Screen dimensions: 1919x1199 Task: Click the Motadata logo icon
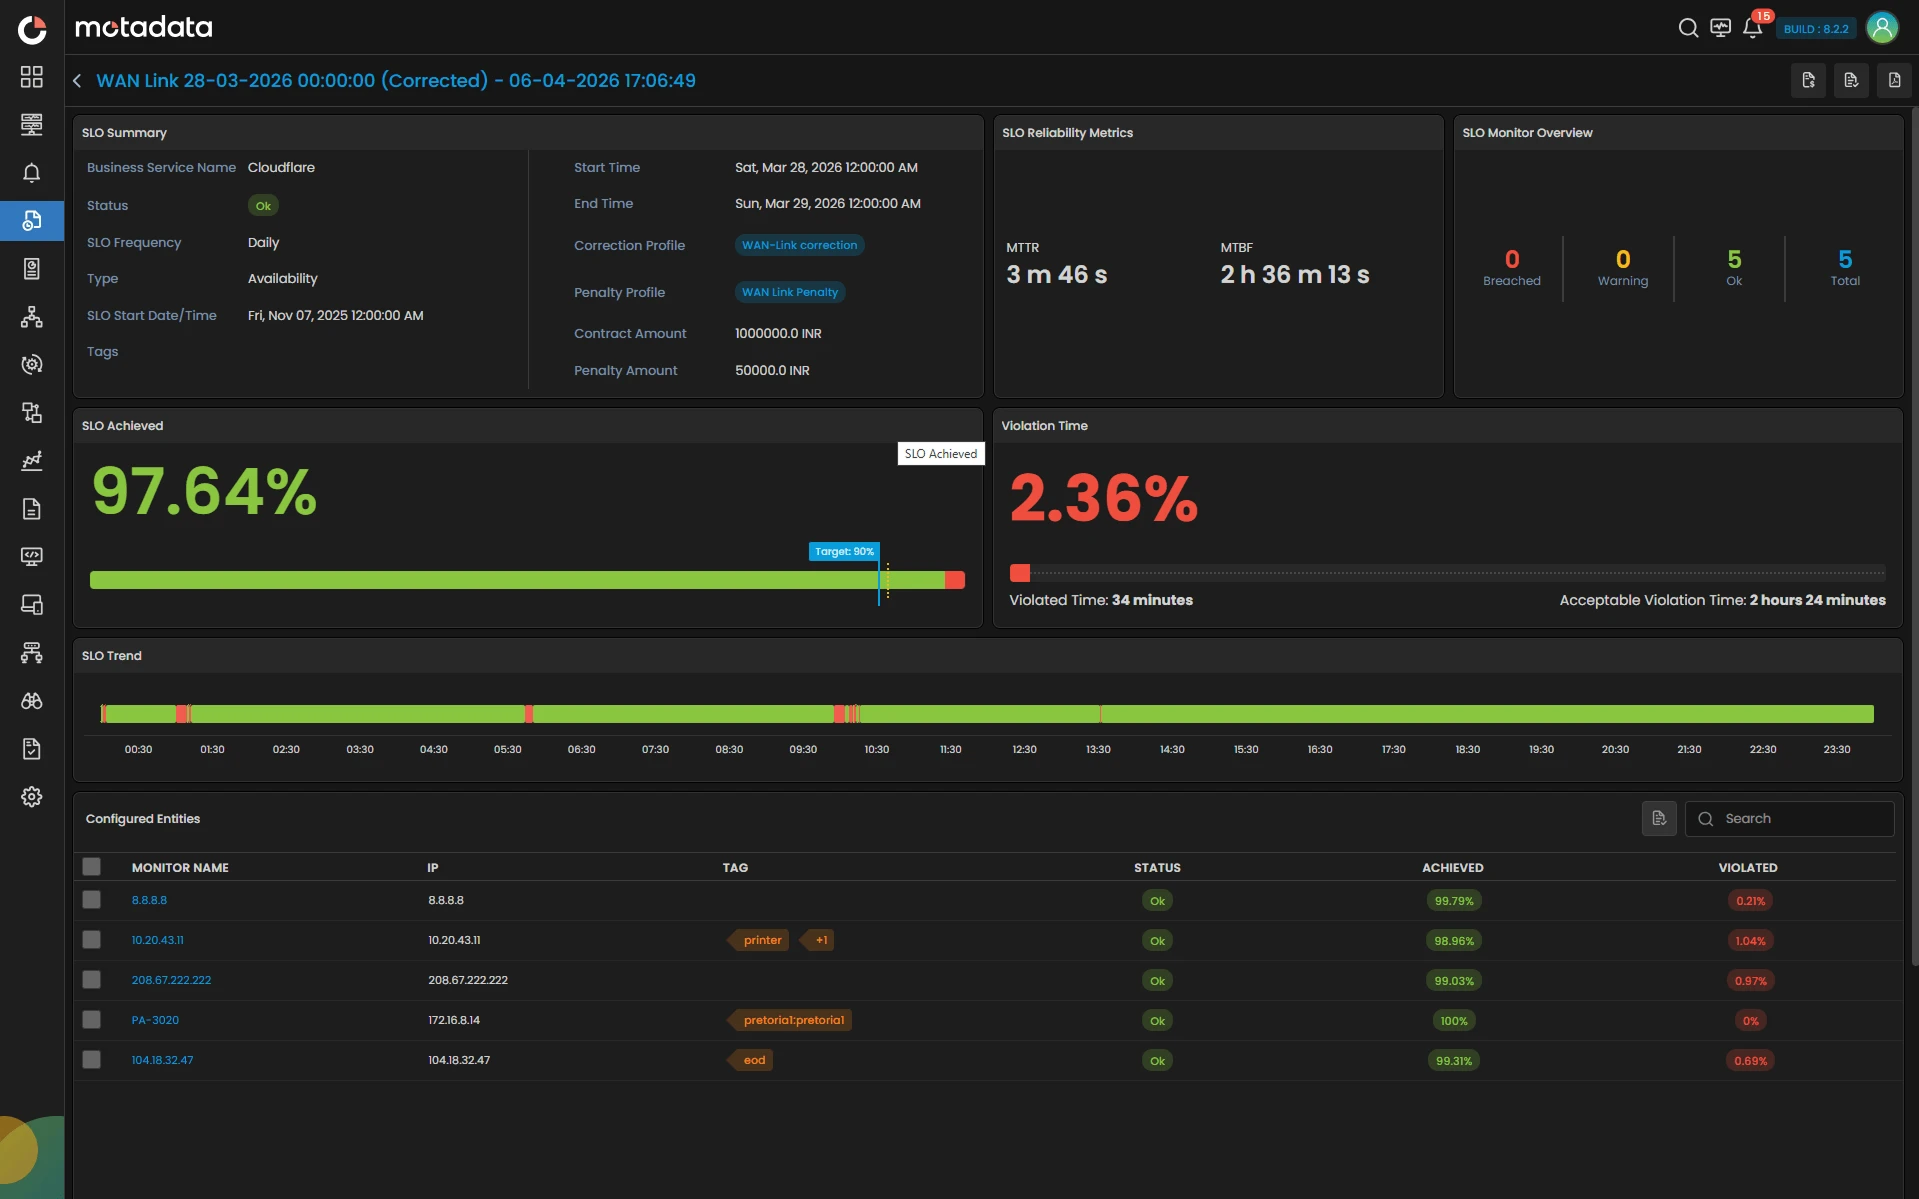point(32,29)
